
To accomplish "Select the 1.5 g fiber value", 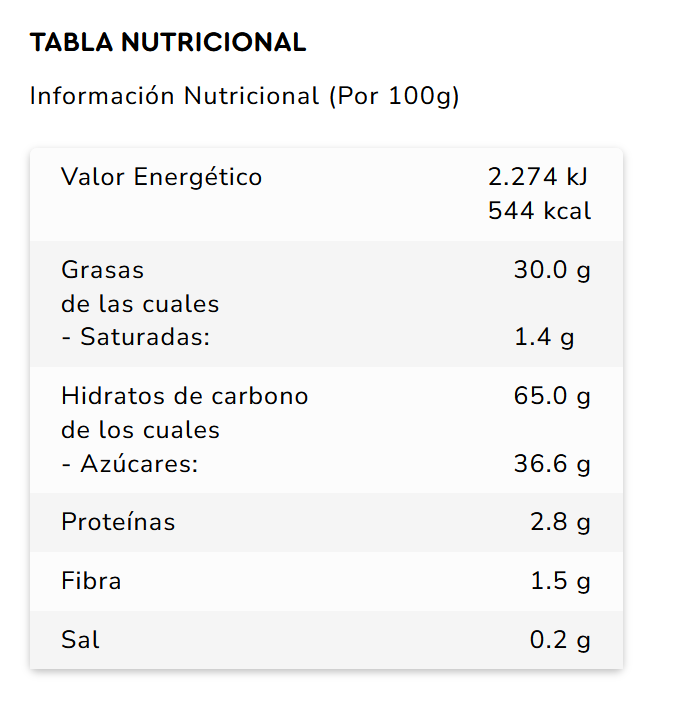I will pos(560,581).
